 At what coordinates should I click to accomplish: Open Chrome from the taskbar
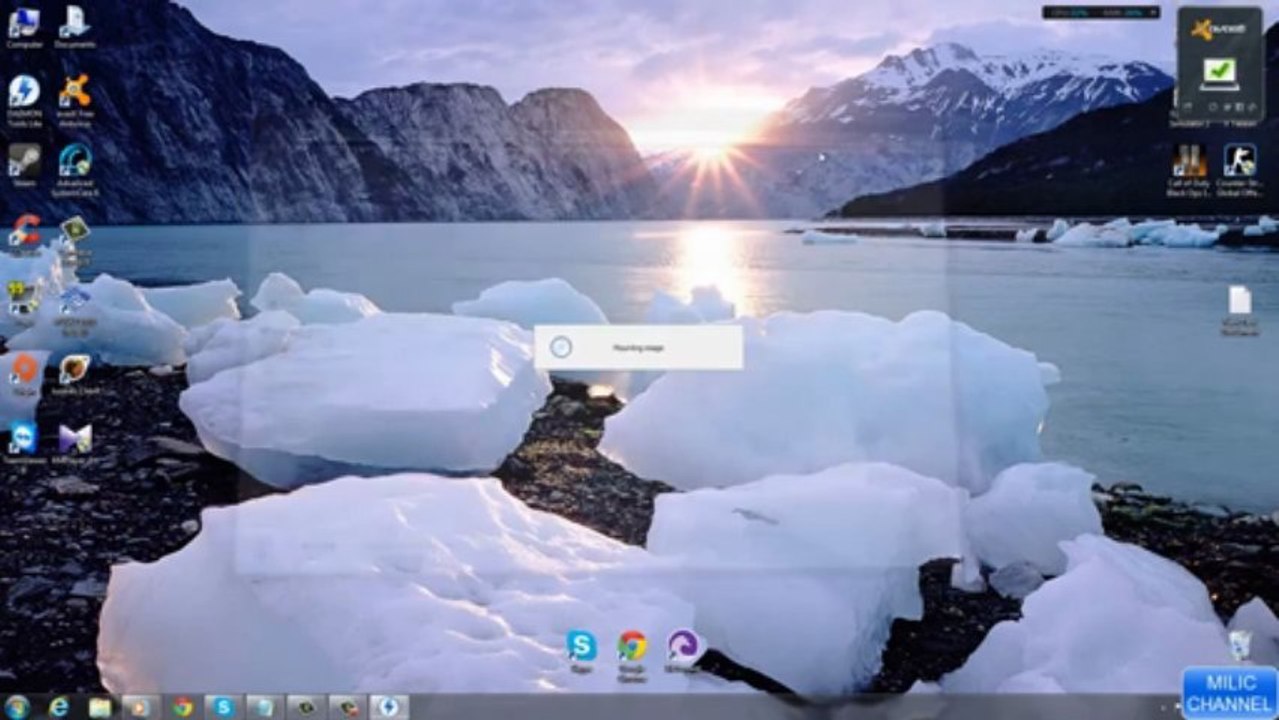point(182,707)
